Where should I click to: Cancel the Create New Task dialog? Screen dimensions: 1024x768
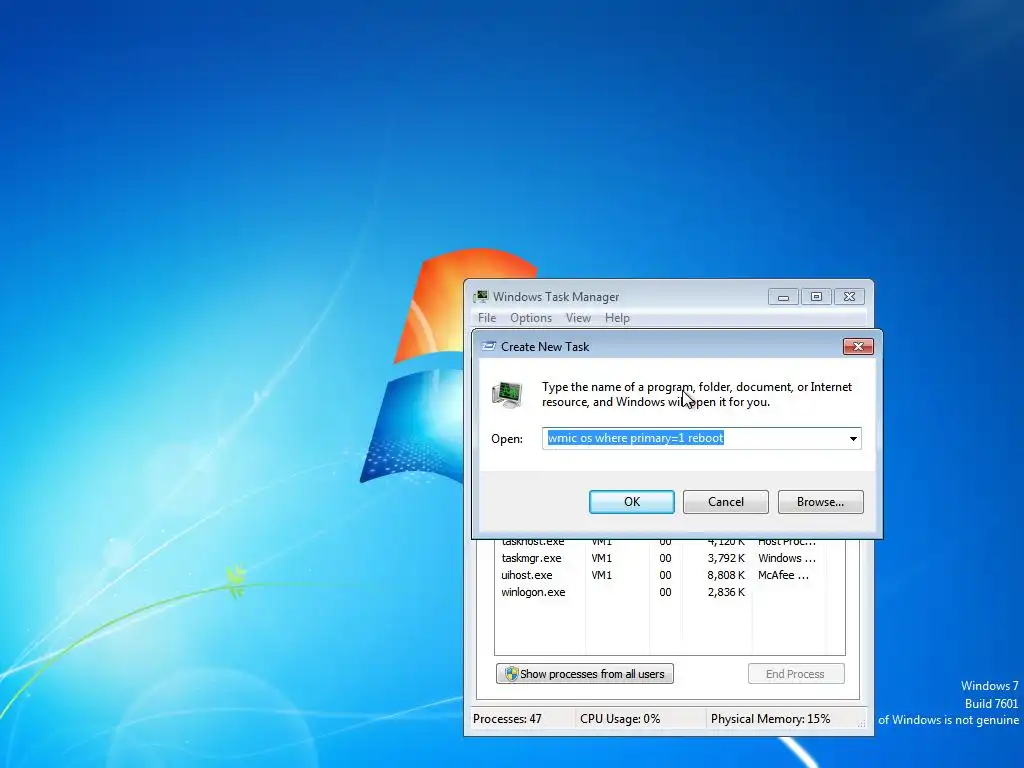pos(726,502)
